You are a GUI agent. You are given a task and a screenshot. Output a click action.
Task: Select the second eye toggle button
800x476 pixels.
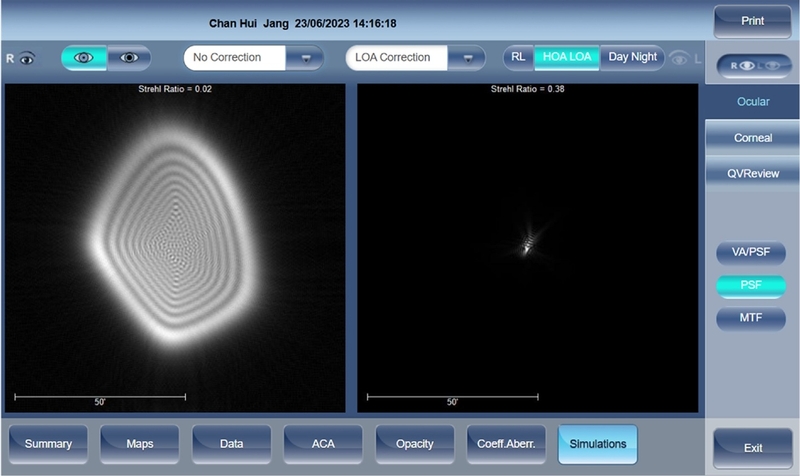130,58
